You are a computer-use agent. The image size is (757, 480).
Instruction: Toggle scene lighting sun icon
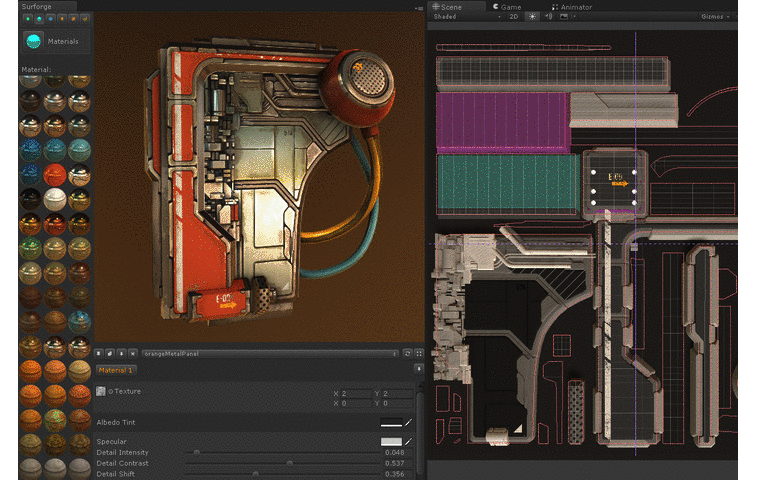[532, 17]
